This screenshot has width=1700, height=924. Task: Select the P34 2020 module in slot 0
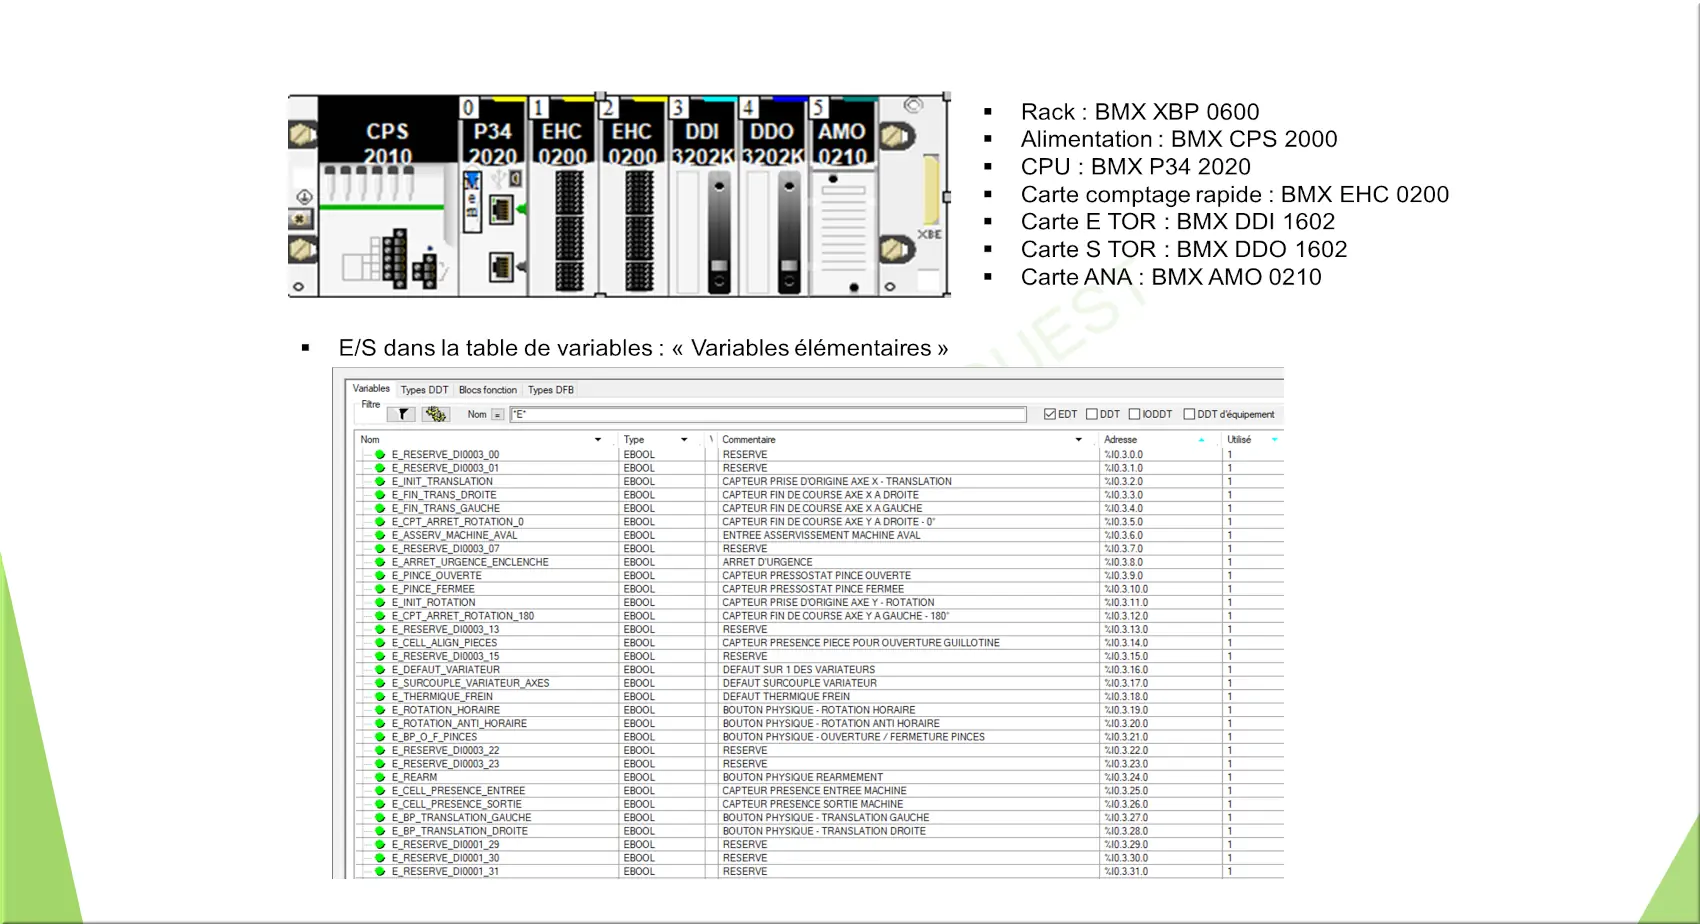click(493, 196)
